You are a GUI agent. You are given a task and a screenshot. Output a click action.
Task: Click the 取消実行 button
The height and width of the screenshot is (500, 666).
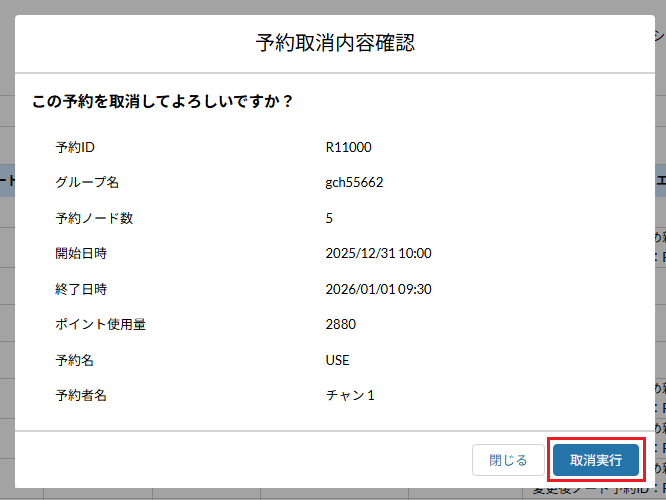[x=596, y=460]
